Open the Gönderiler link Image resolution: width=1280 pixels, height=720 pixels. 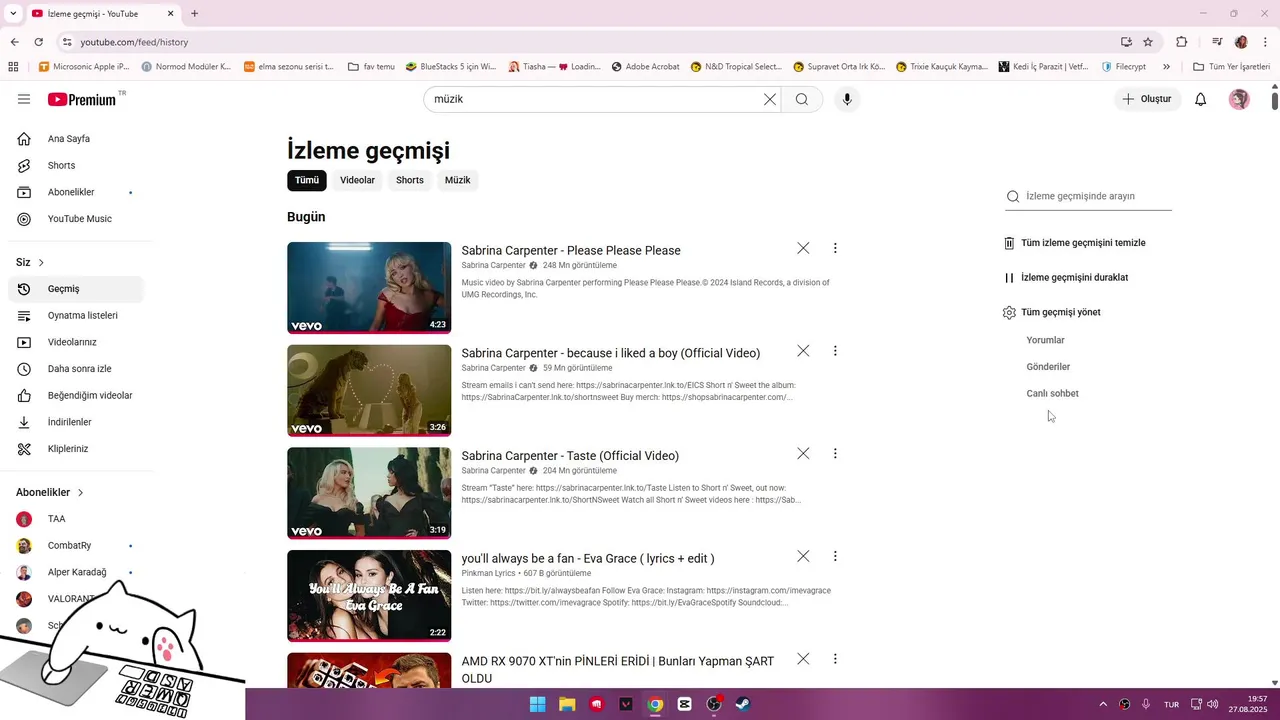1048,367
